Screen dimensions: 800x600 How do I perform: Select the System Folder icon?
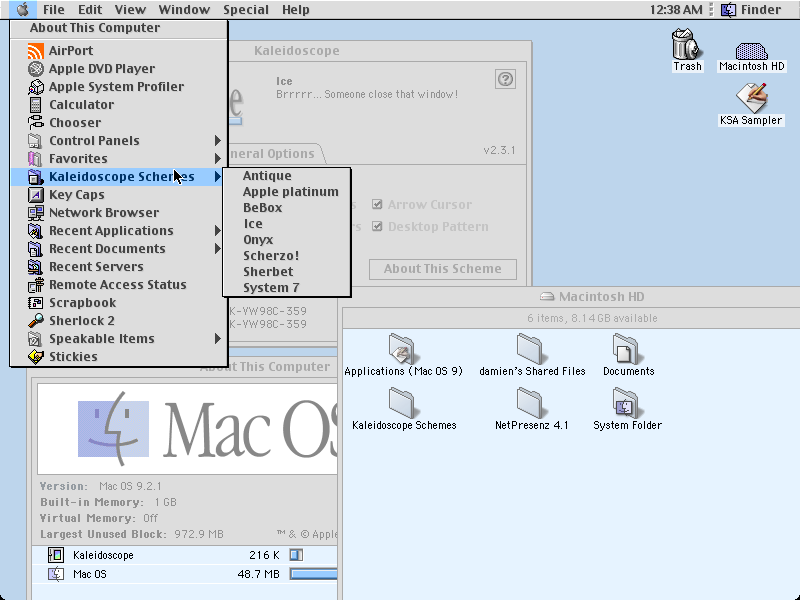click(x=627, y=403)
